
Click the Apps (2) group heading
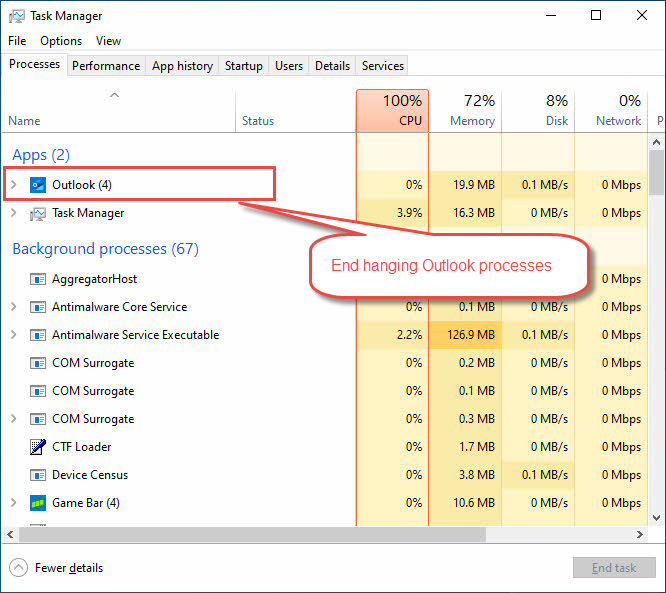(41, 155)
